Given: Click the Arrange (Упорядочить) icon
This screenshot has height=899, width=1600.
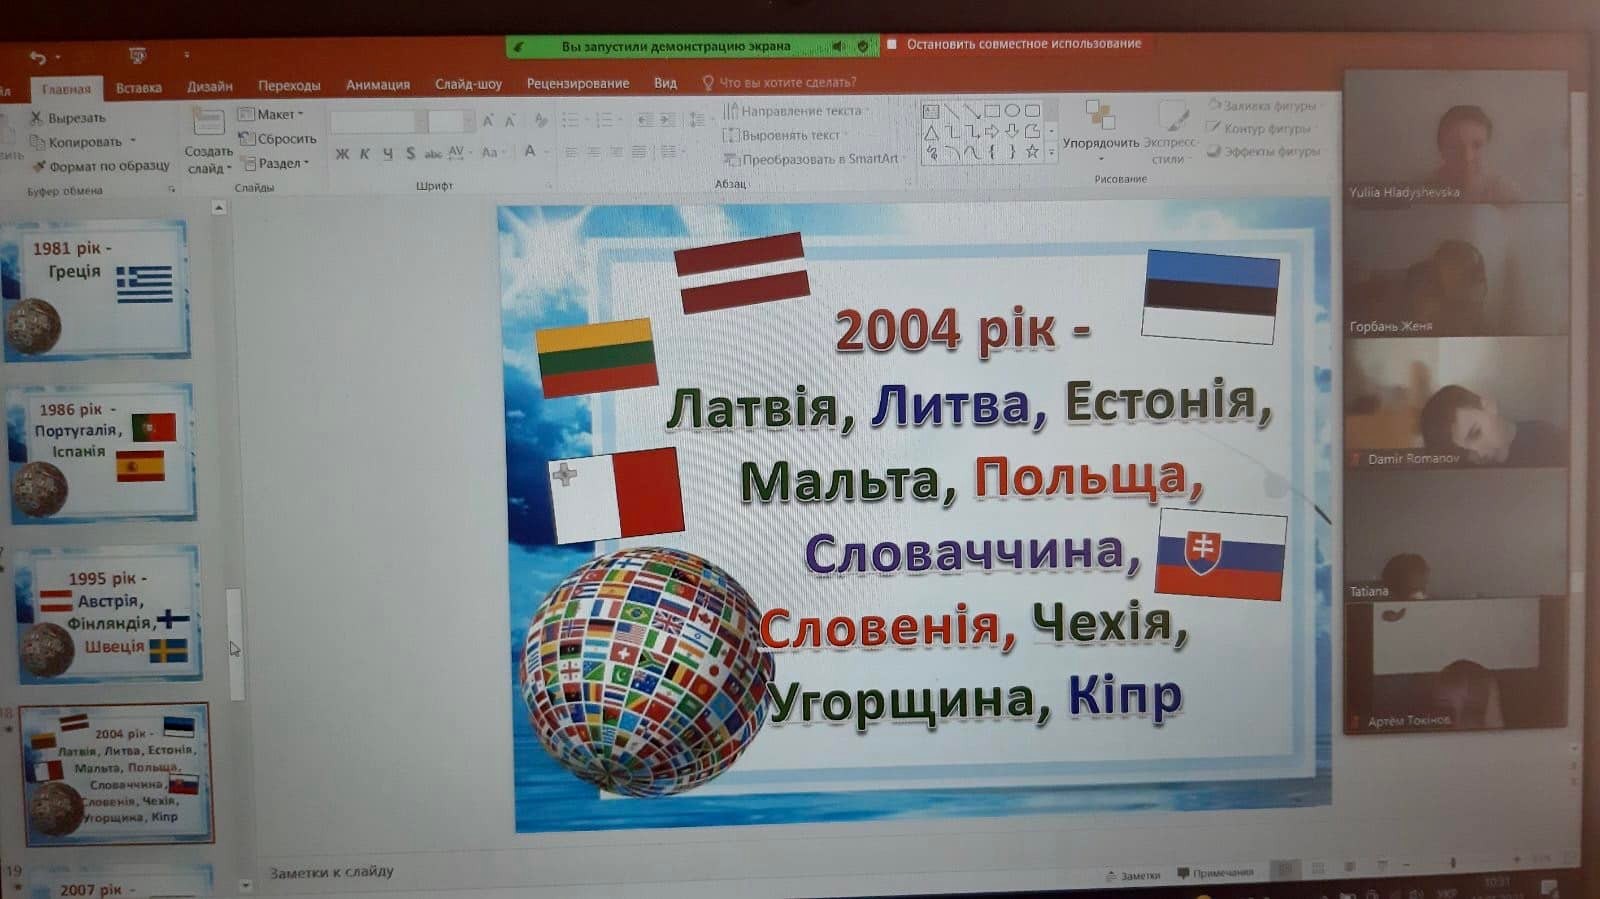Looking at the screenshot, I should point(1100,117).
